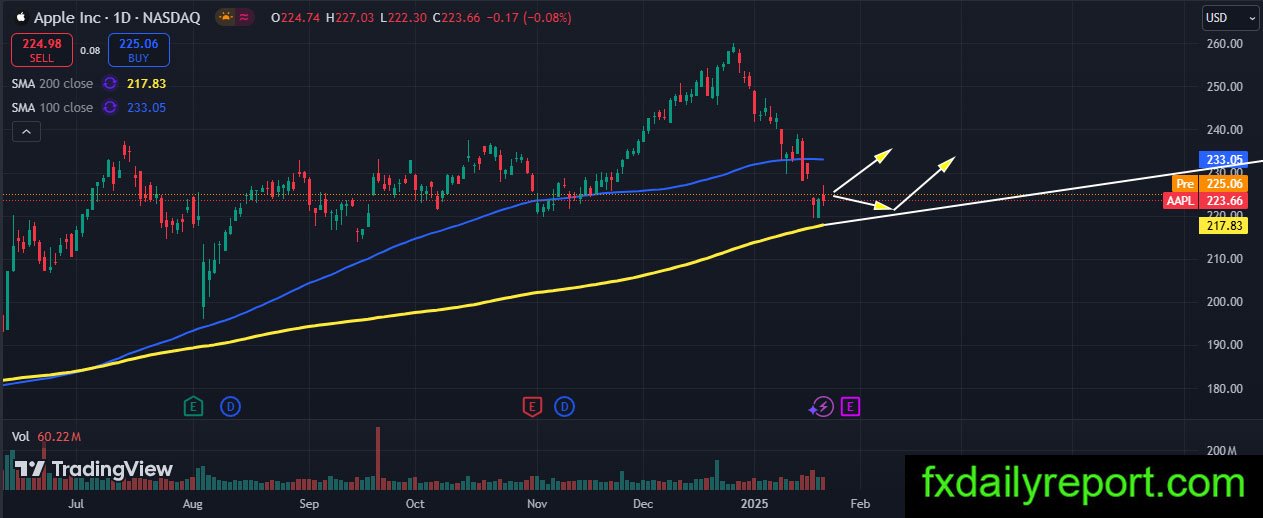
Task: Open the green earnings E marker near August
Action: 194,406
